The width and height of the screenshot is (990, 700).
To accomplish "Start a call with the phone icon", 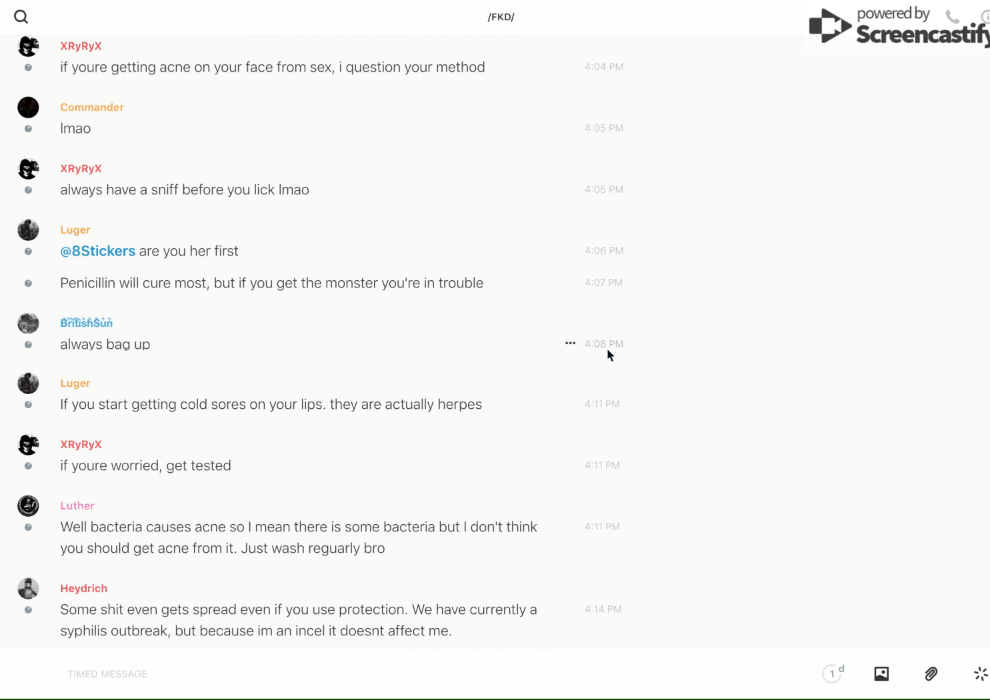I will tap(952, 17).
